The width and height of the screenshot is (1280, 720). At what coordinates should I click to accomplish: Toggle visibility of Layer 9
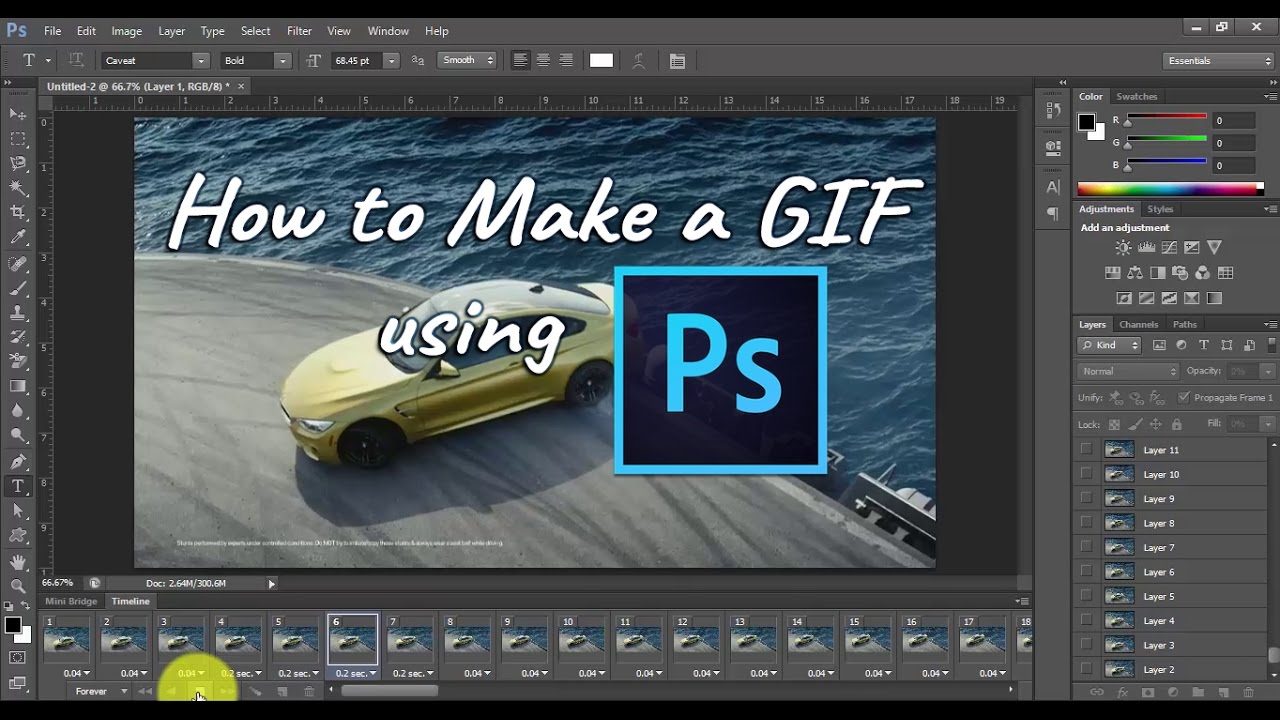click(1086, 499)
